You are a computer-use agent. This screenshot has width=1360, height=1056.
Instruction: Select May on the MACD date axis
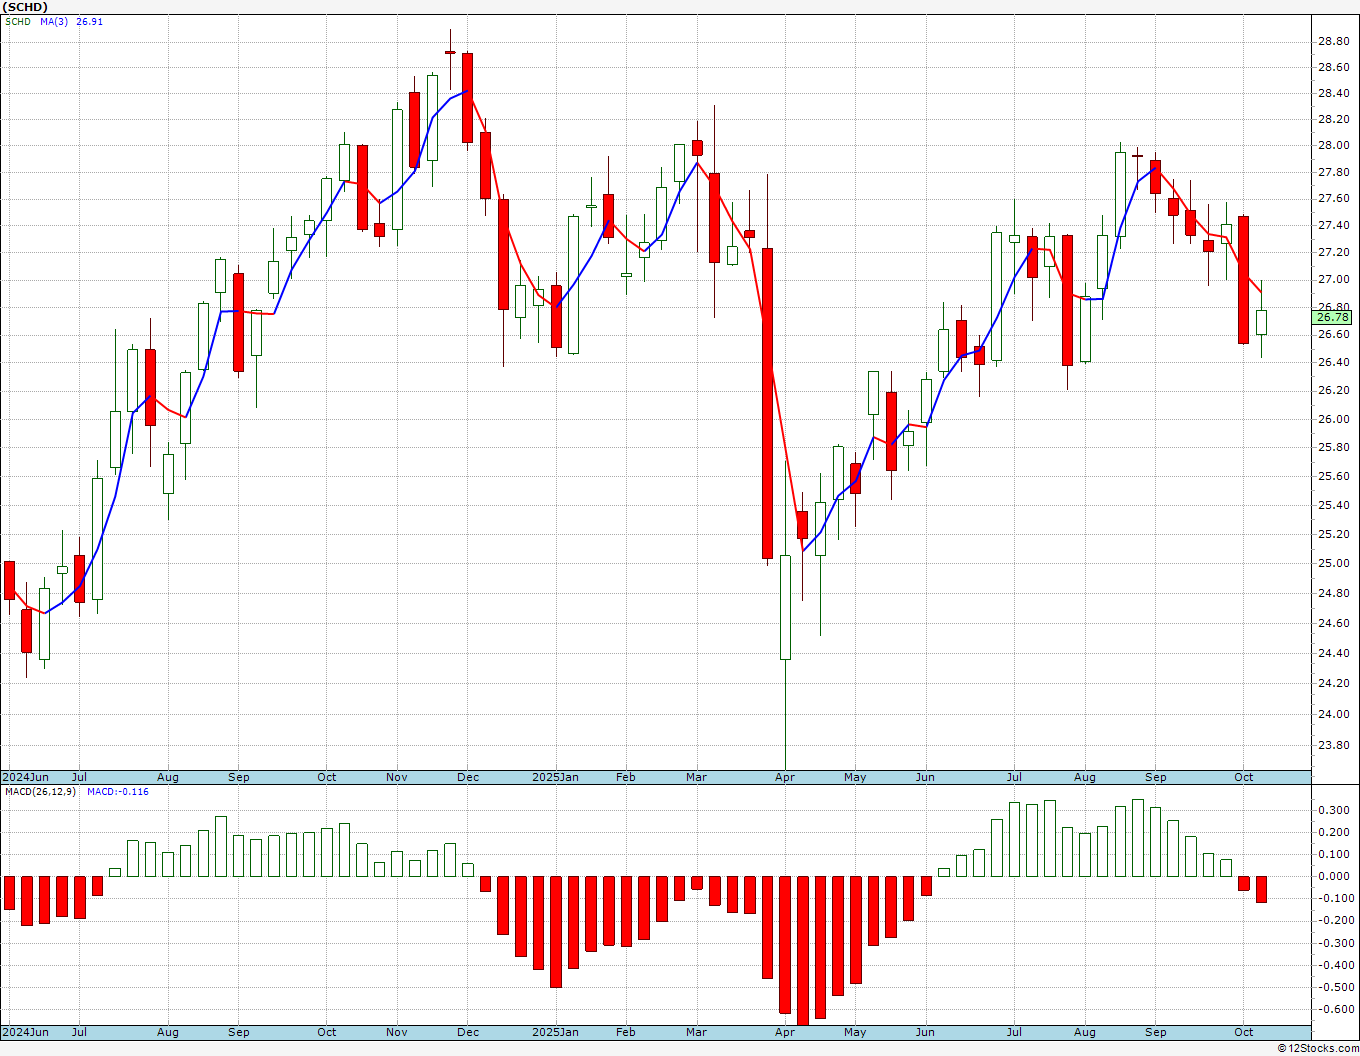[x=855, y=1032]
